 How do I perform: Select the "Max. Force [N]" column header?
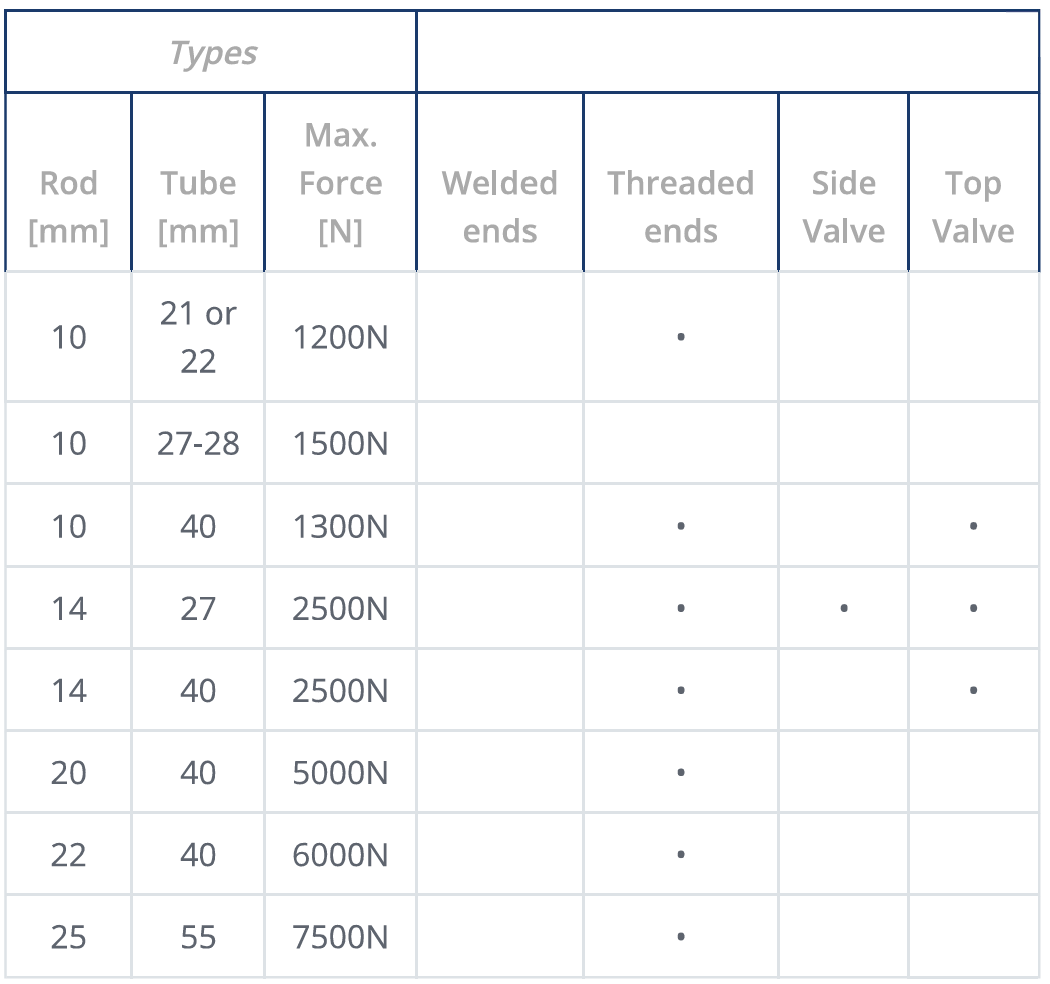[x=340, y=183]
